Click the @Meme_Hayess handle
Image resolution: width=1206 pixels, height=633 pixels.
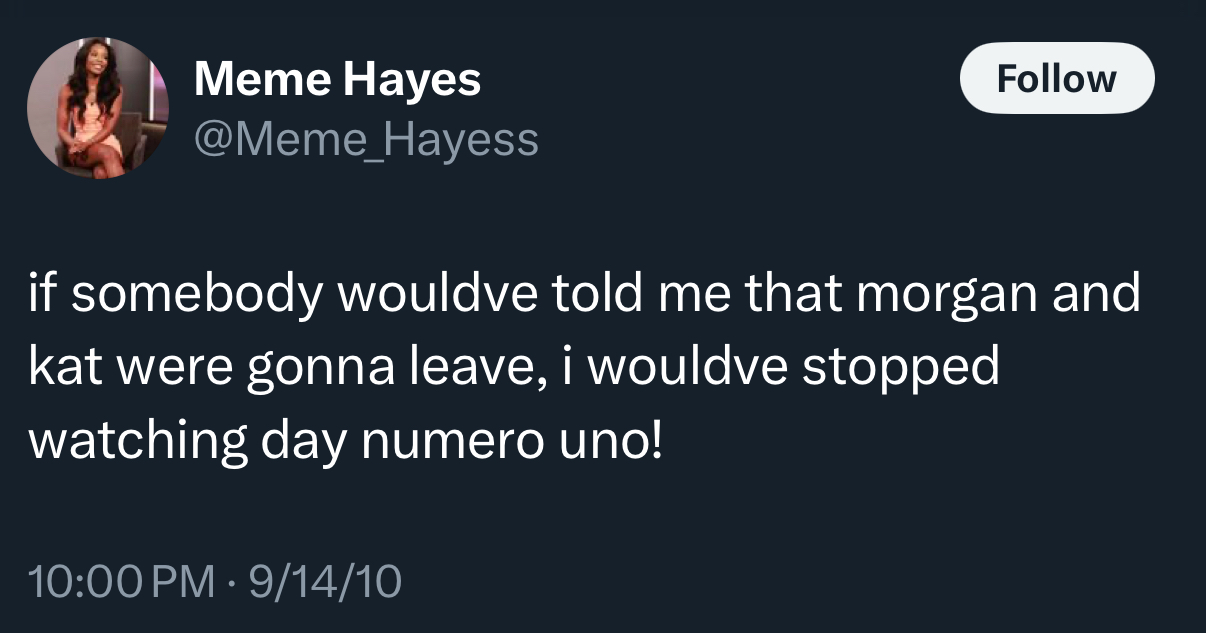coord(366,139)
